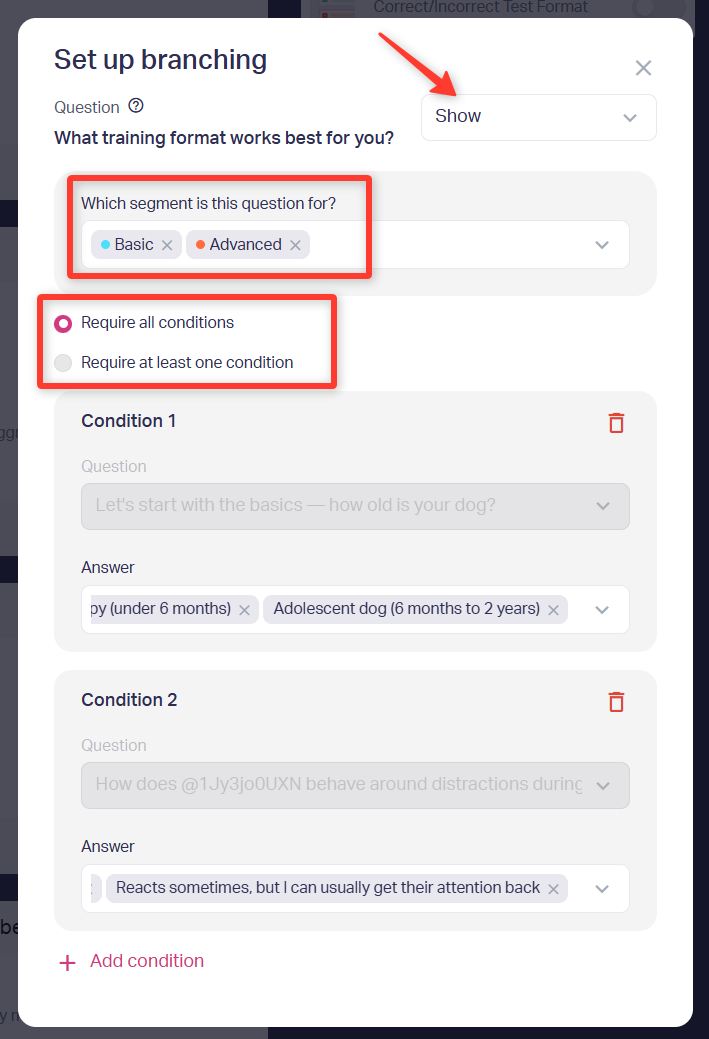Remove the Basic segment tag
Image resolution: width=709 pixels, height=1039 pixels.
[x=167, y=245]
